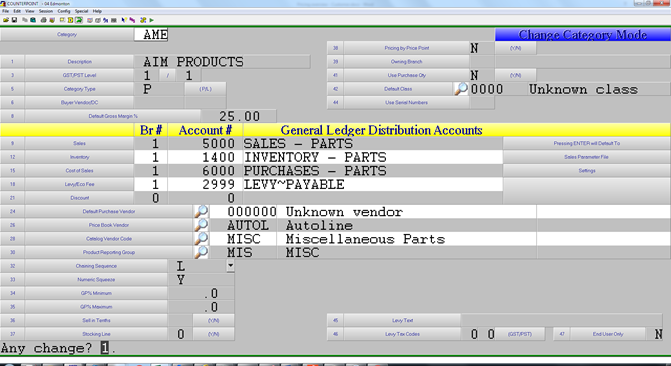Click the Use Serial Numbers label button

click(406, 103)
